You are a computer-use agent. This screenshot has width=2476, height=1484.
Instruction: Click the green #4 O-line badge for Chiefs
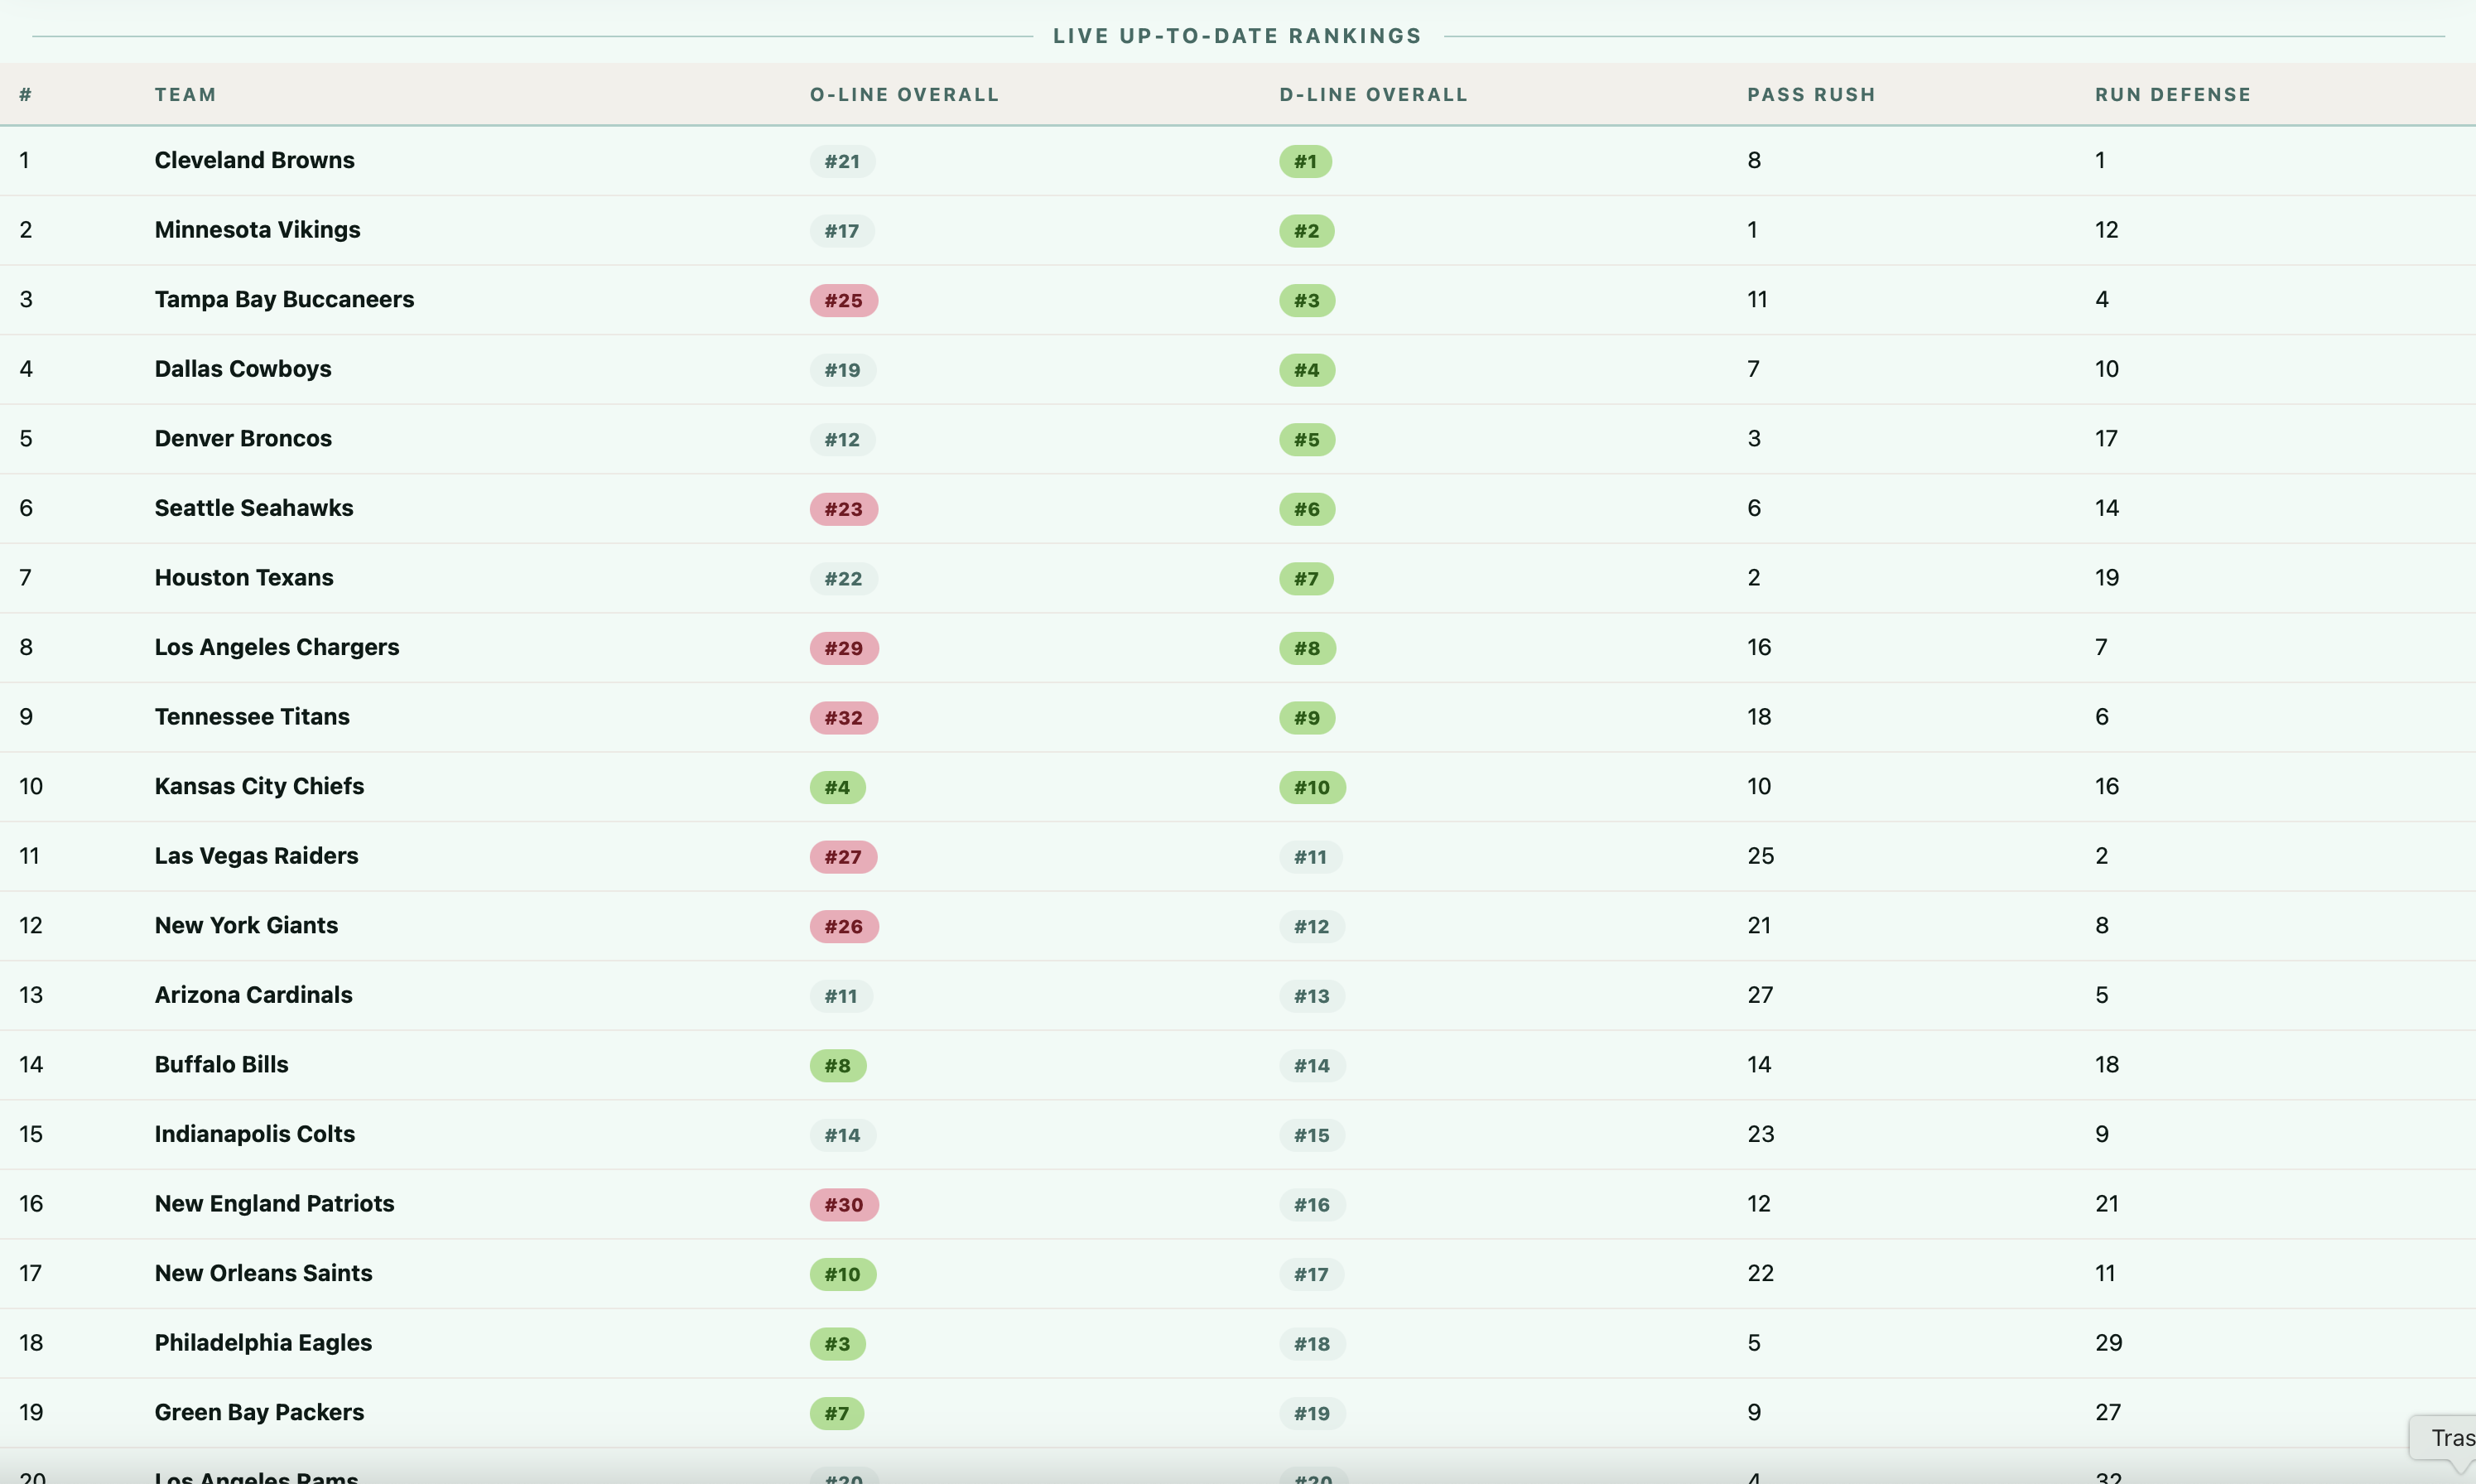tap(837, 787)
